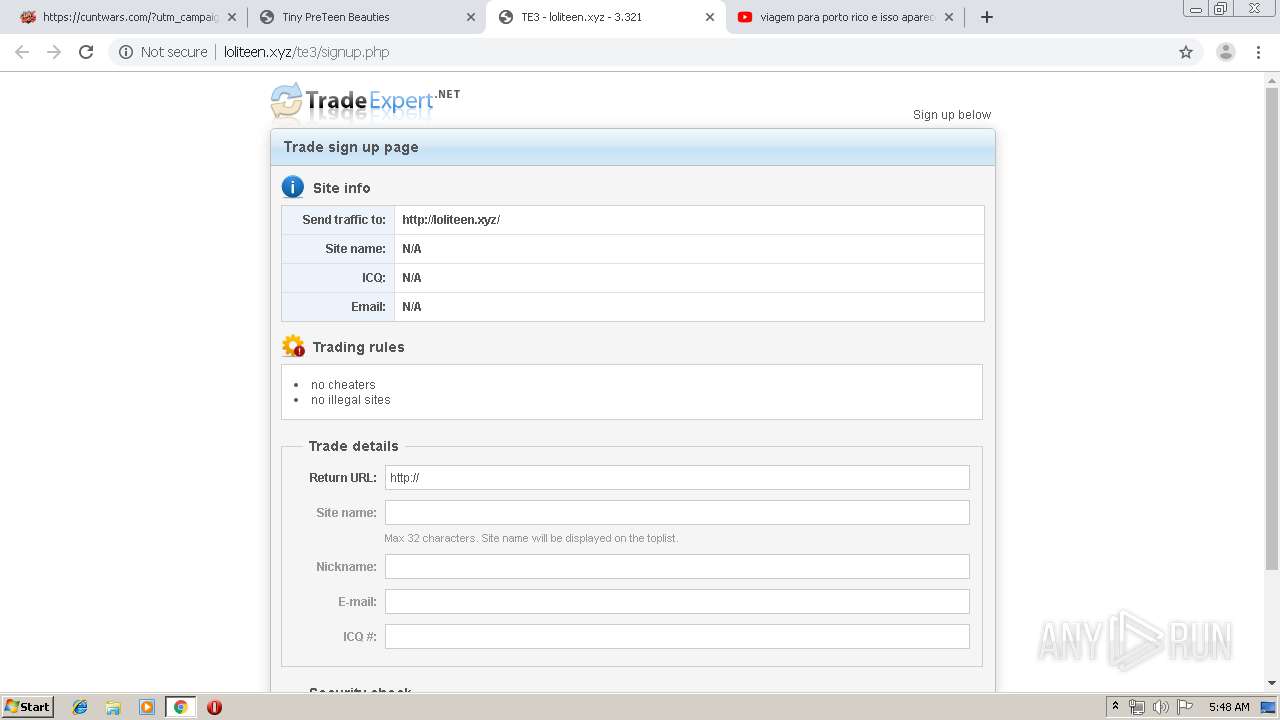1280x720 pixels.
Task: Close the YouTube tab
Action: (949, 17)
